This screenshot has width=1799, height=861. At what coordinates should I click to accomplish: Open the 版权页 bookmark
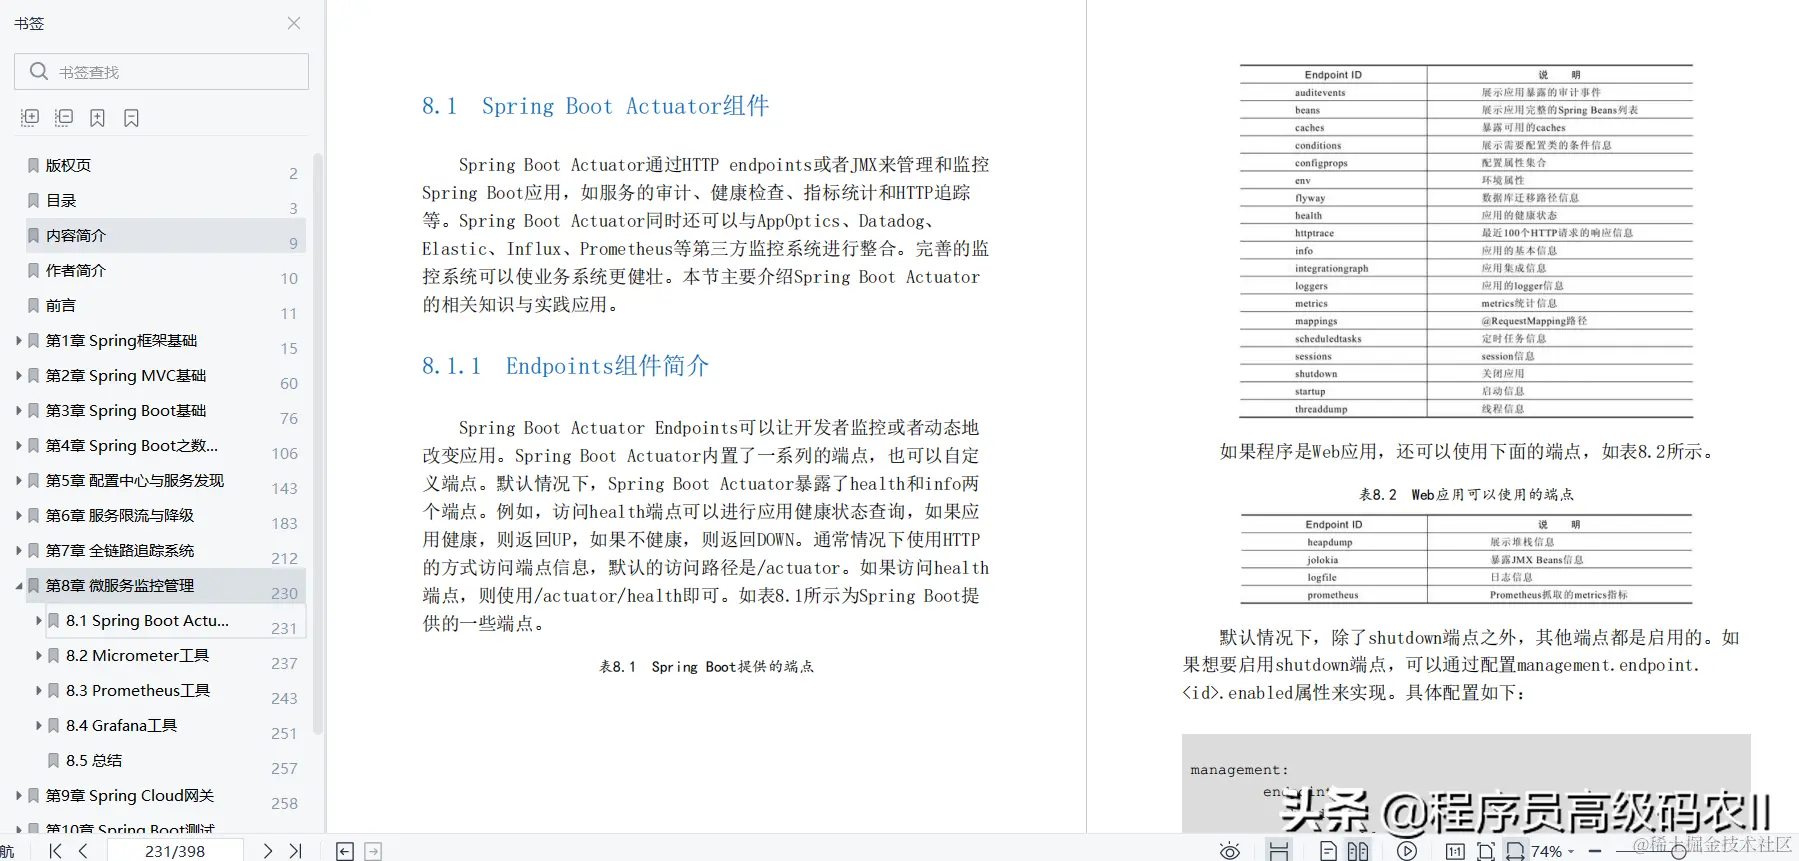coord(68,165)
